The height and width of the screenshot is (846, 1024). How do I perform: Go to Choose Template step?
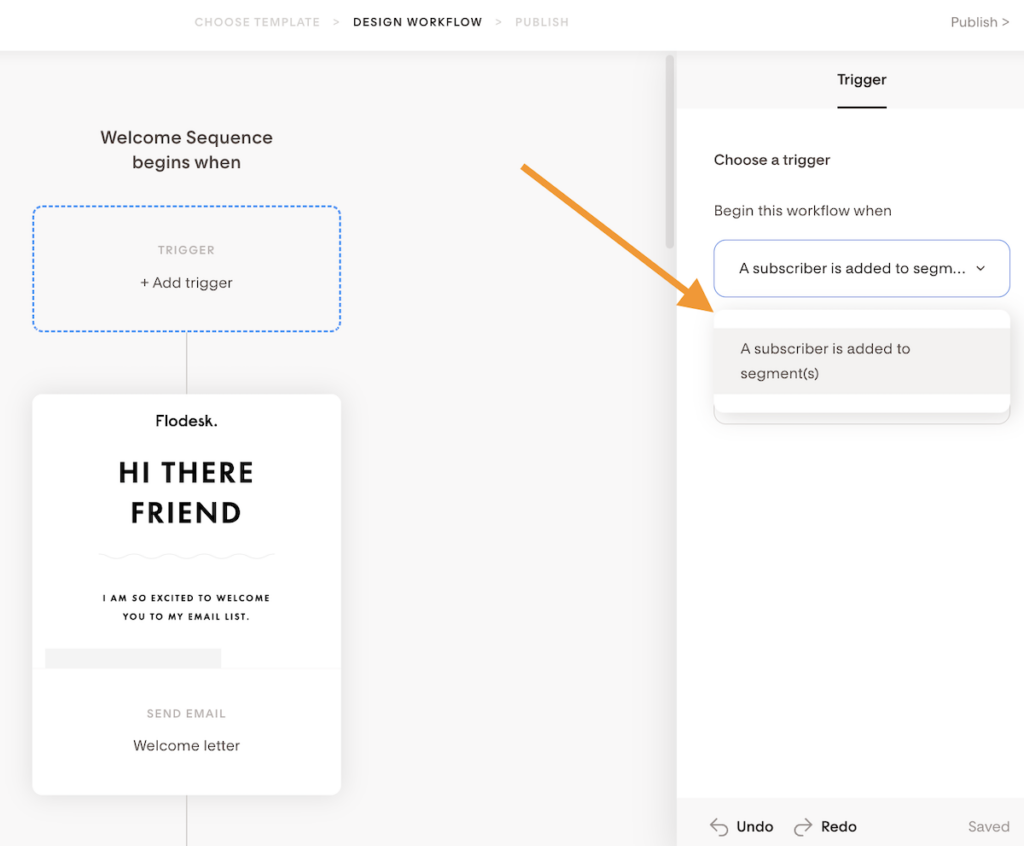(x=257, y=22)
